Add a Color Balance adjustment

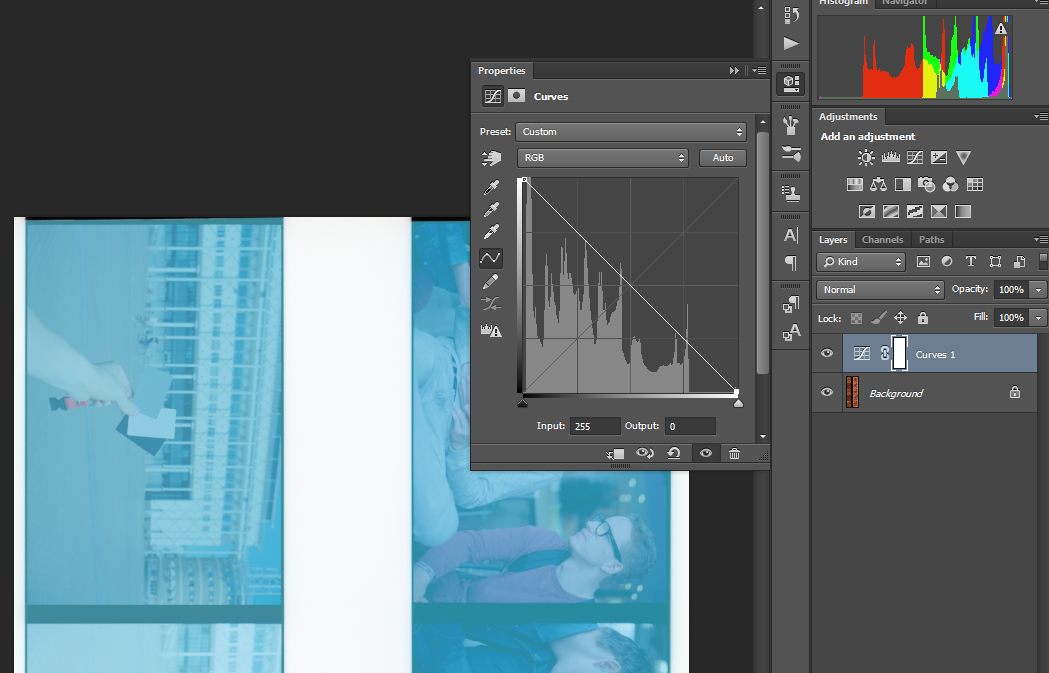[878, 185]
